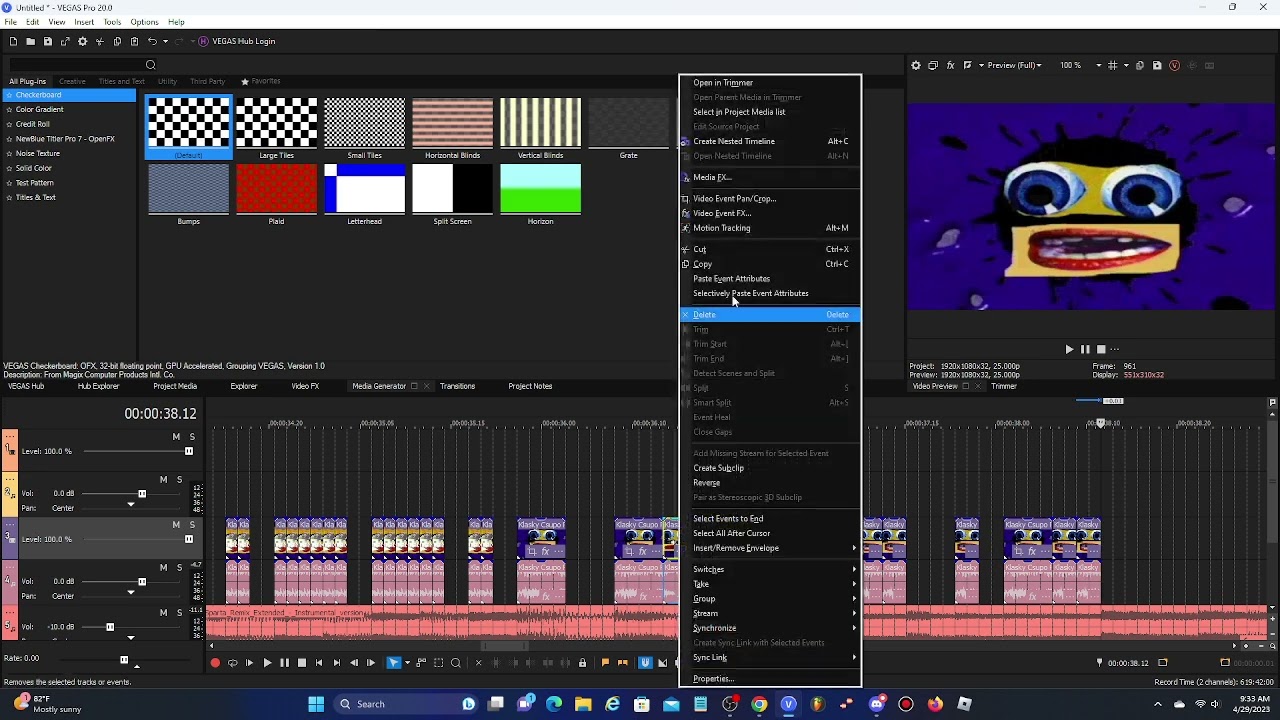Viewport: 1280px width, 720px height.
Task: Open Video Preview settings gear icon
Action: [916, 65]
